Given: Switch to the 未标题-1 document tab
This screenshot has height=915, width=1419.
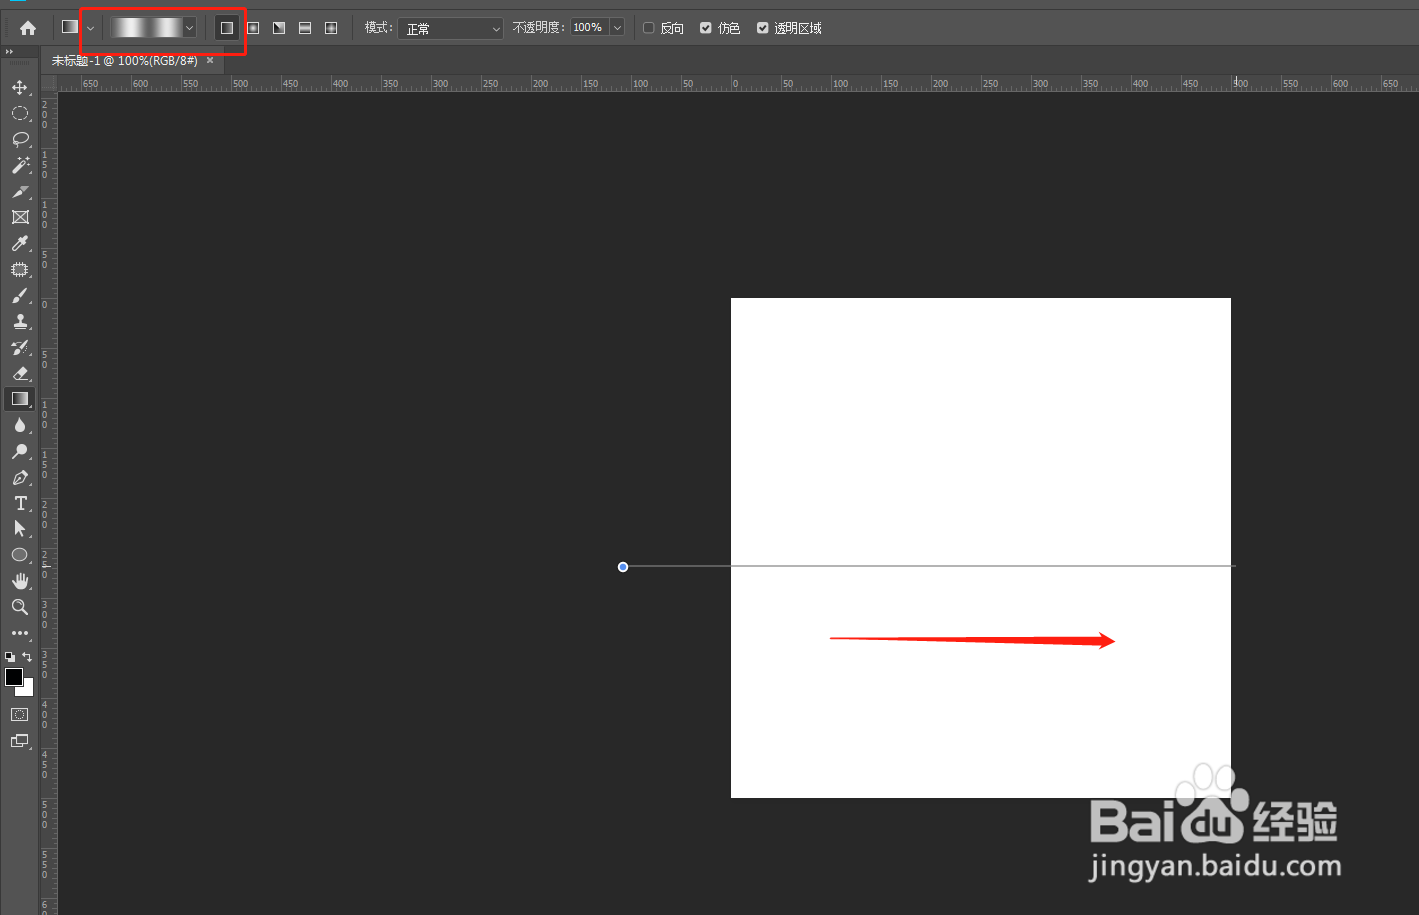Looking at the screenshot, I should (x=125, y=61).
